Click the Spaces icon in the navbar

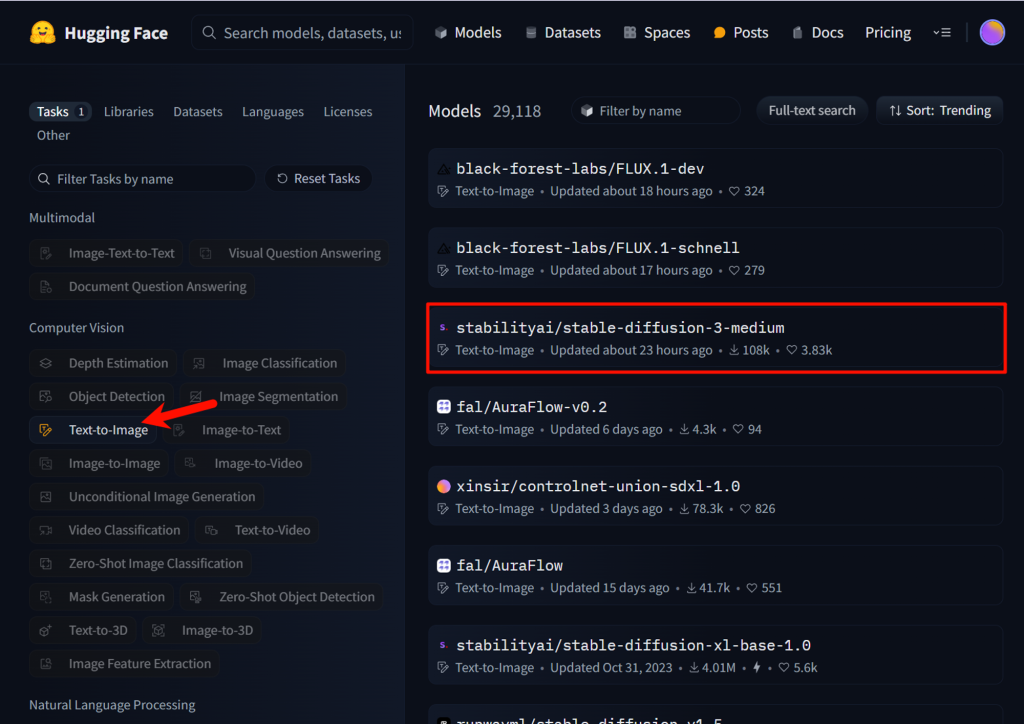point(630,33)
